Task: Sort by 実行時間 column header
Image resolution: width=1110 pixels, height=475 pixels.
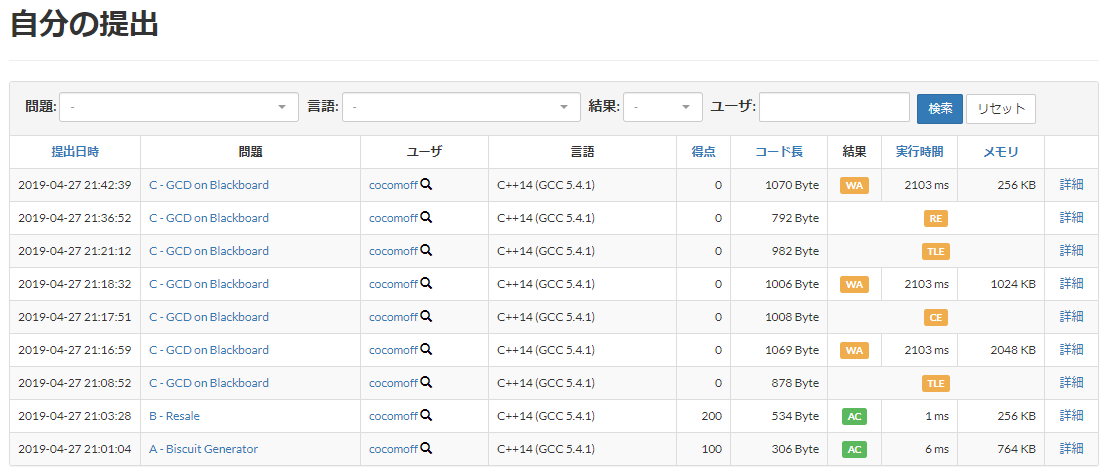Action: click(x=919, y=151)
